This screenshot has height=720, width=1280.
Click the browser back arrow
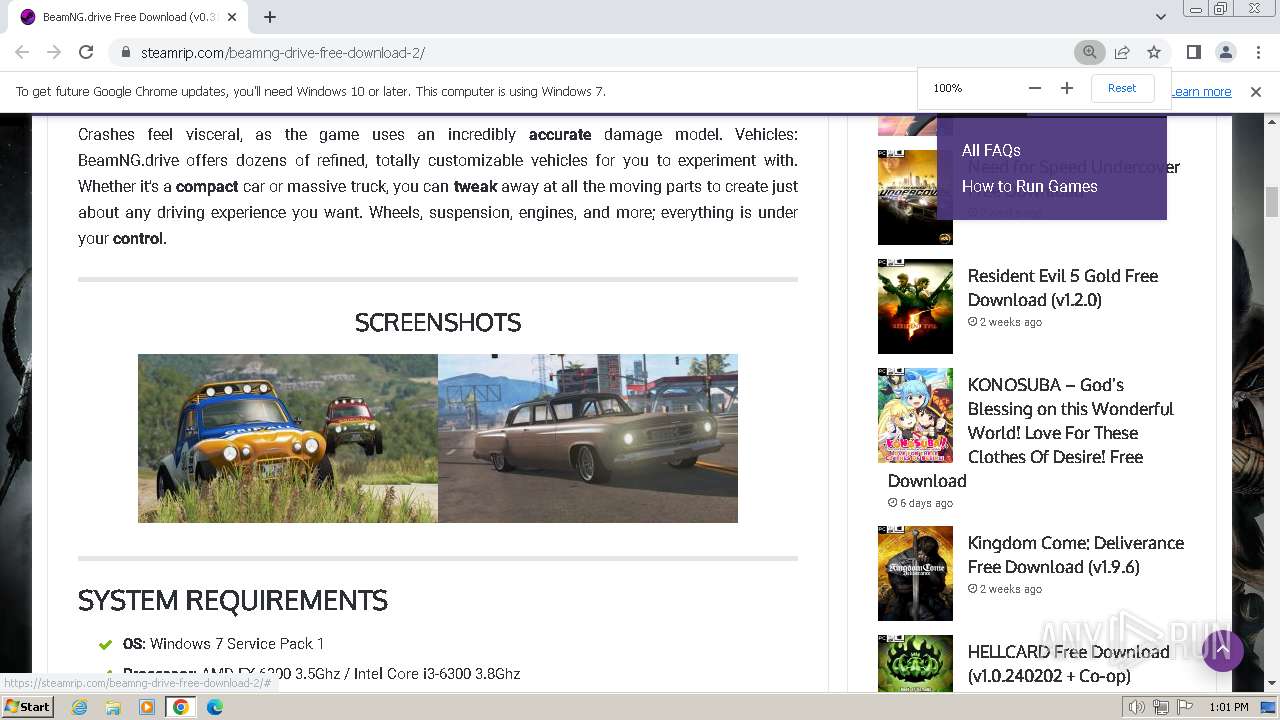coord(22,52)
